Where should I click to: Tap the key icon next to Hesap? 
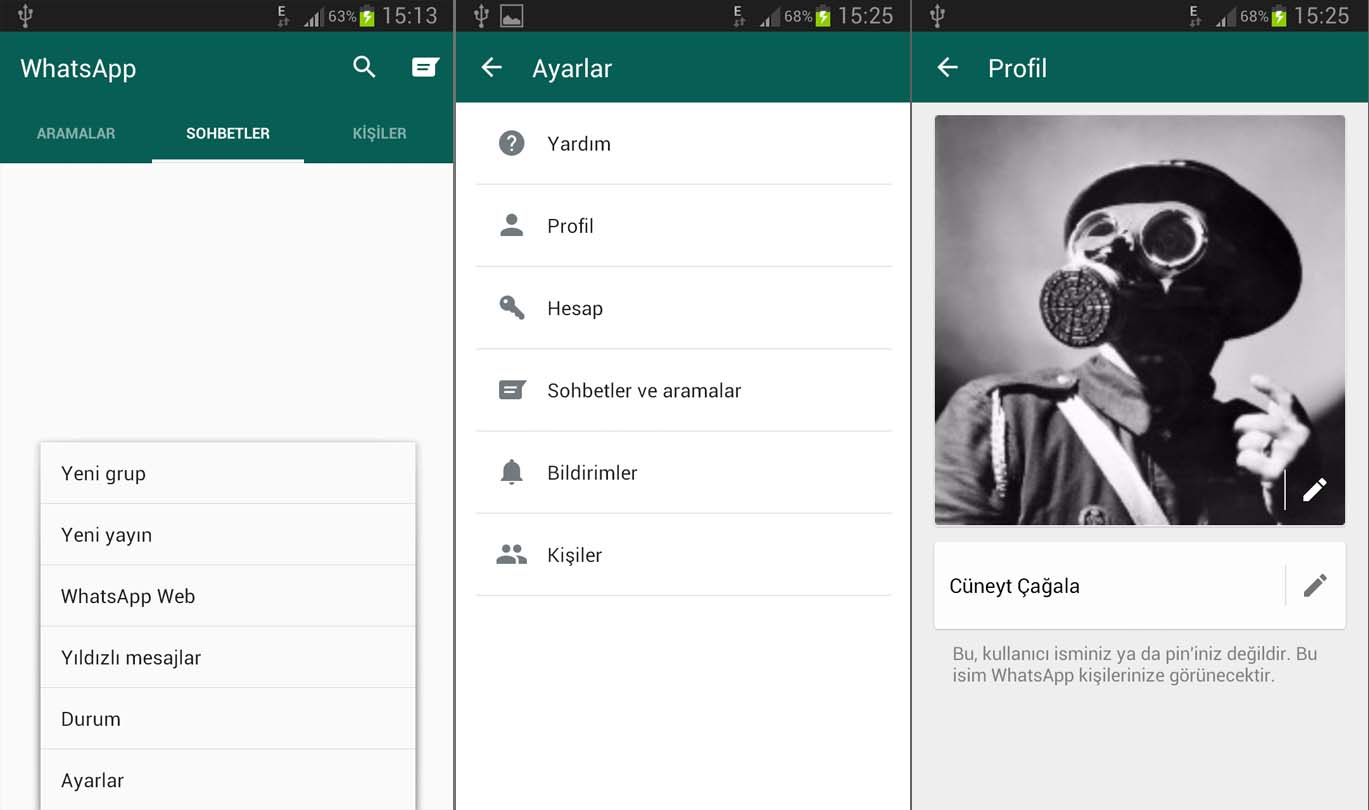[511, 308]
